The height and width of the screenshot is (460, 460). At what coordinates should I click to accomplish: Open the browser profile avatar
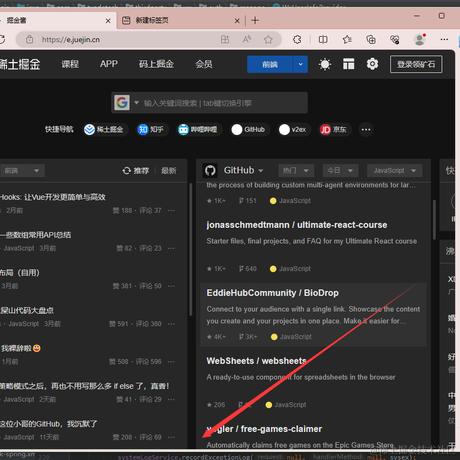419,40
